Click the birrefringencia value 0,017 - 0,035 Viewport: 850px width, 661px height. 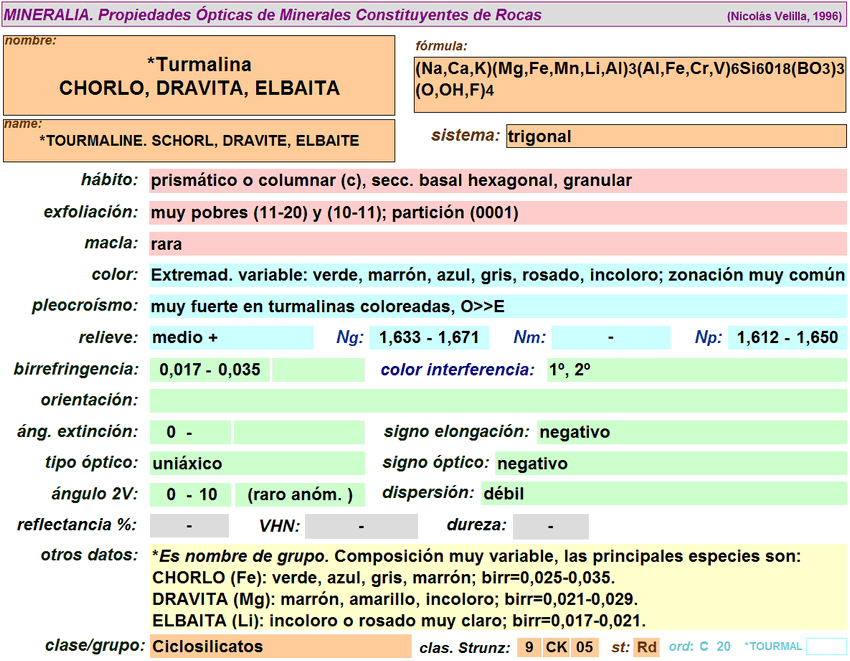coord(210,370)
